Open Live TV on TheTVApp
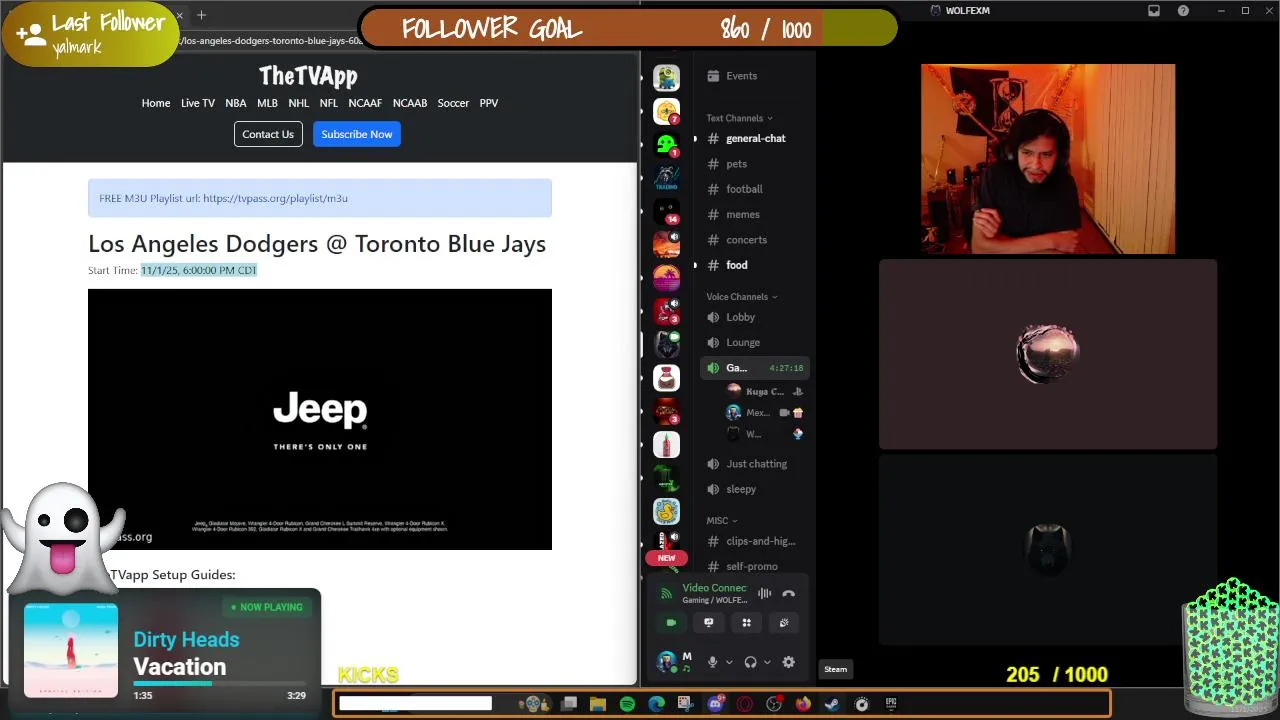The width and height of the screenshot is (1280, 720). [198, 103]
